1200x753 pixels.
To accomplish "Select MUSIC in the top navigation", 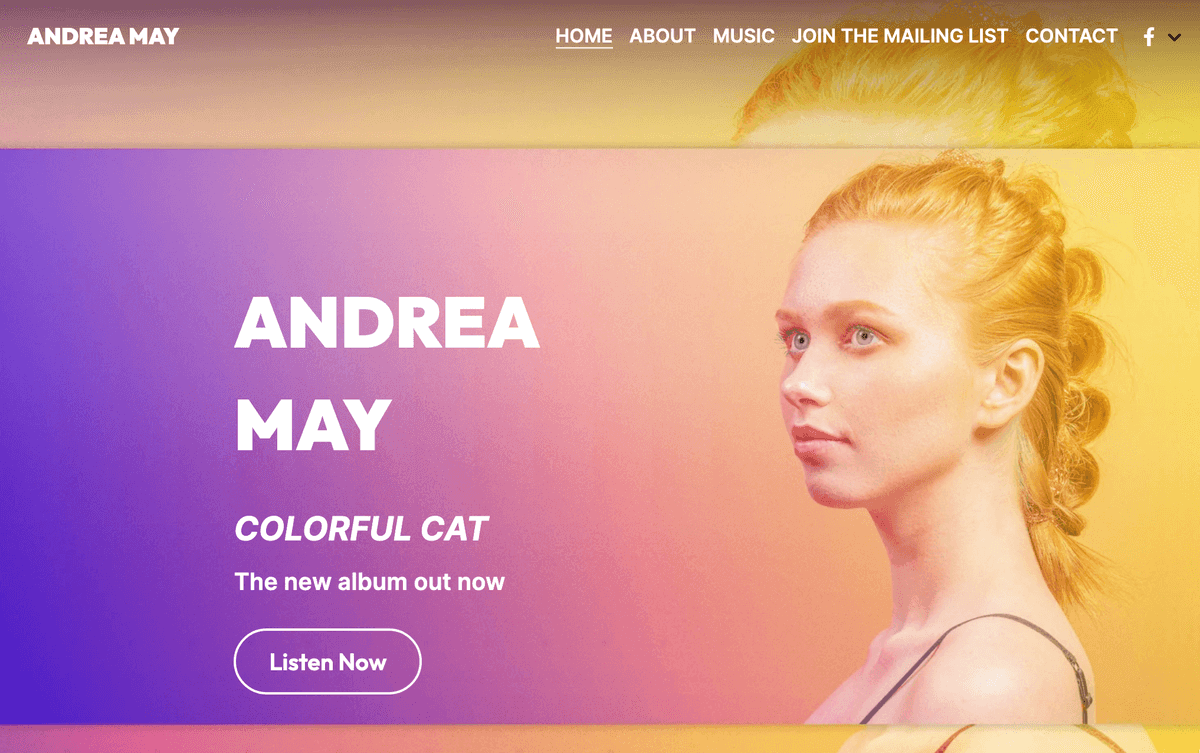I will pyautogui.click(x=744, y=36).
